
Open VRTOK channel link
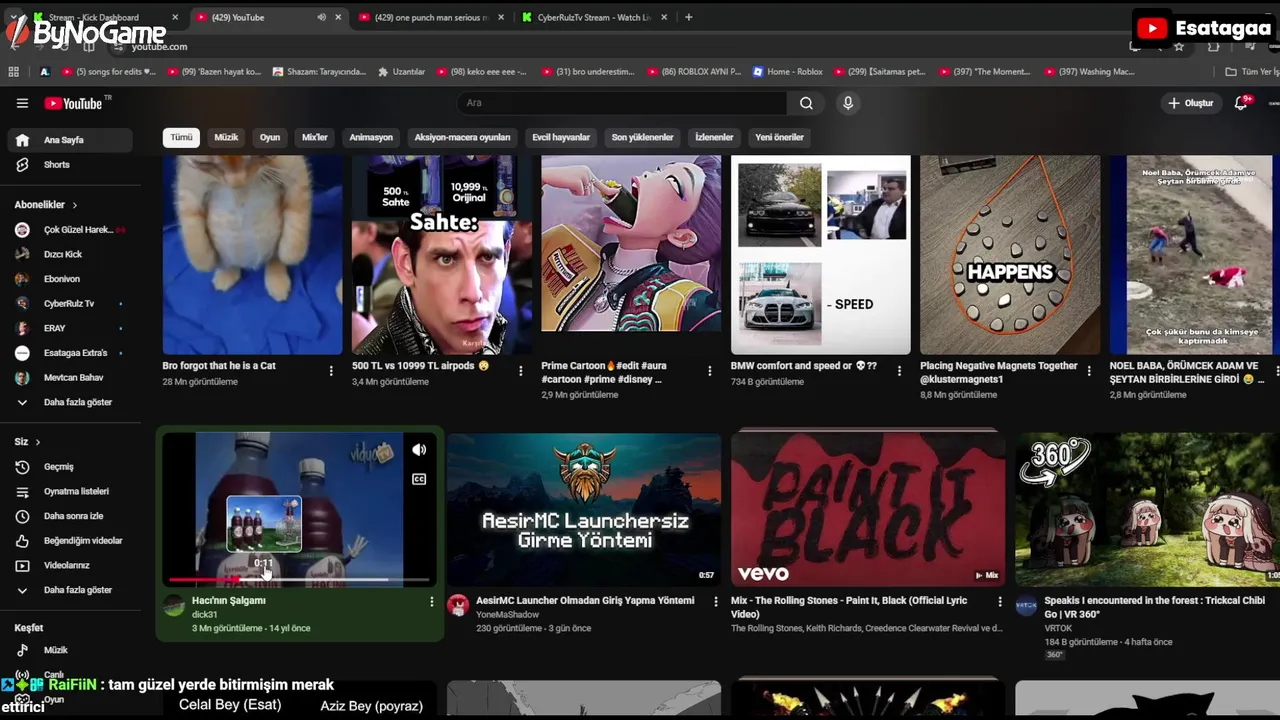pos(1058,628)
